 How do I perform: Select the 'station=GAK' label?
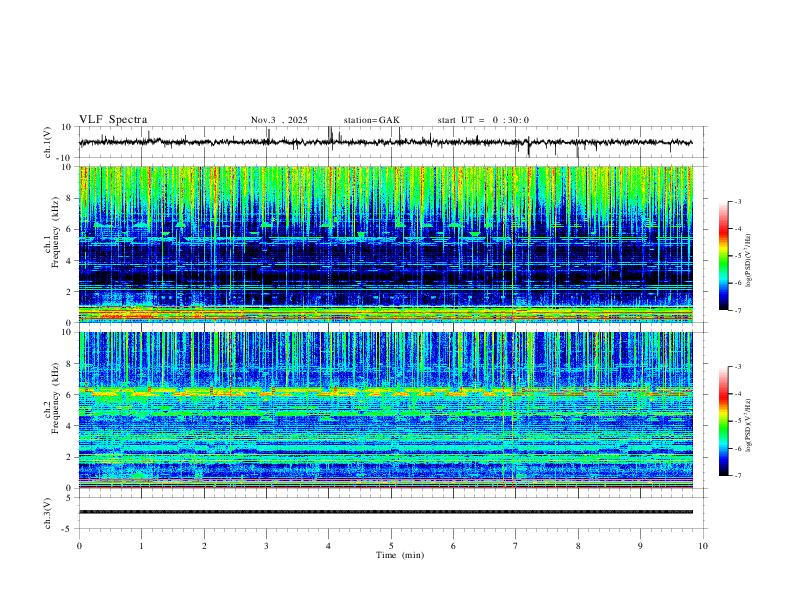point(371,120)
